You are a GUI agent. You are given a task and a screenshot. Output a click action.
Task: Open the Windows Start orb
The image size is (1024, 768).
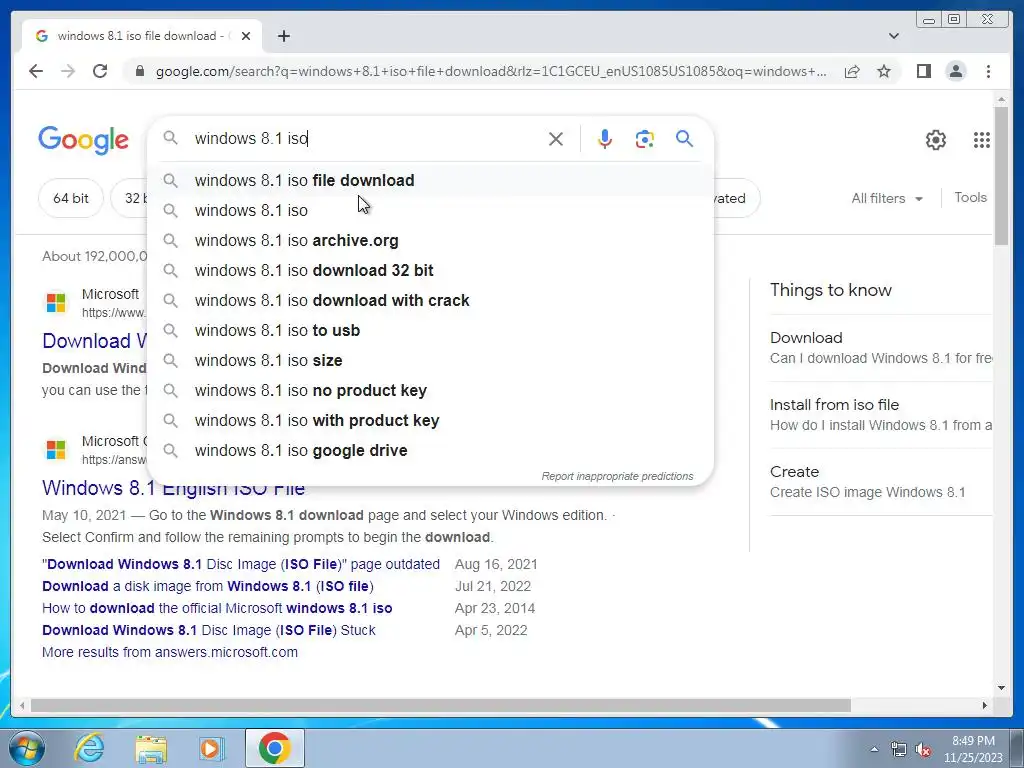point(26,748)
